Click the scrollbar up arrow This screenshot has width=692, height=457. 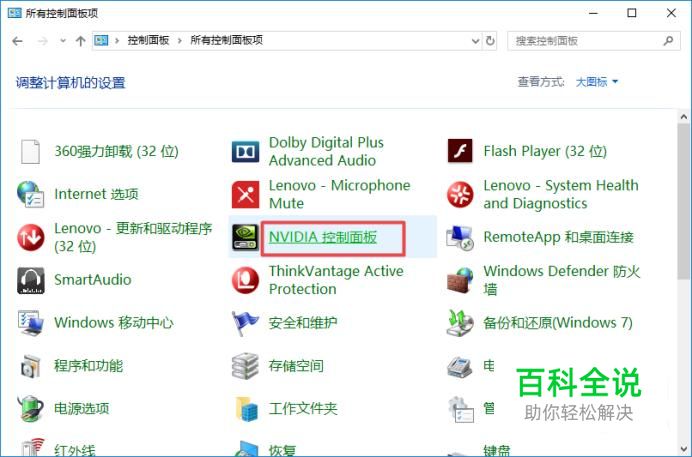pos(684,117)
